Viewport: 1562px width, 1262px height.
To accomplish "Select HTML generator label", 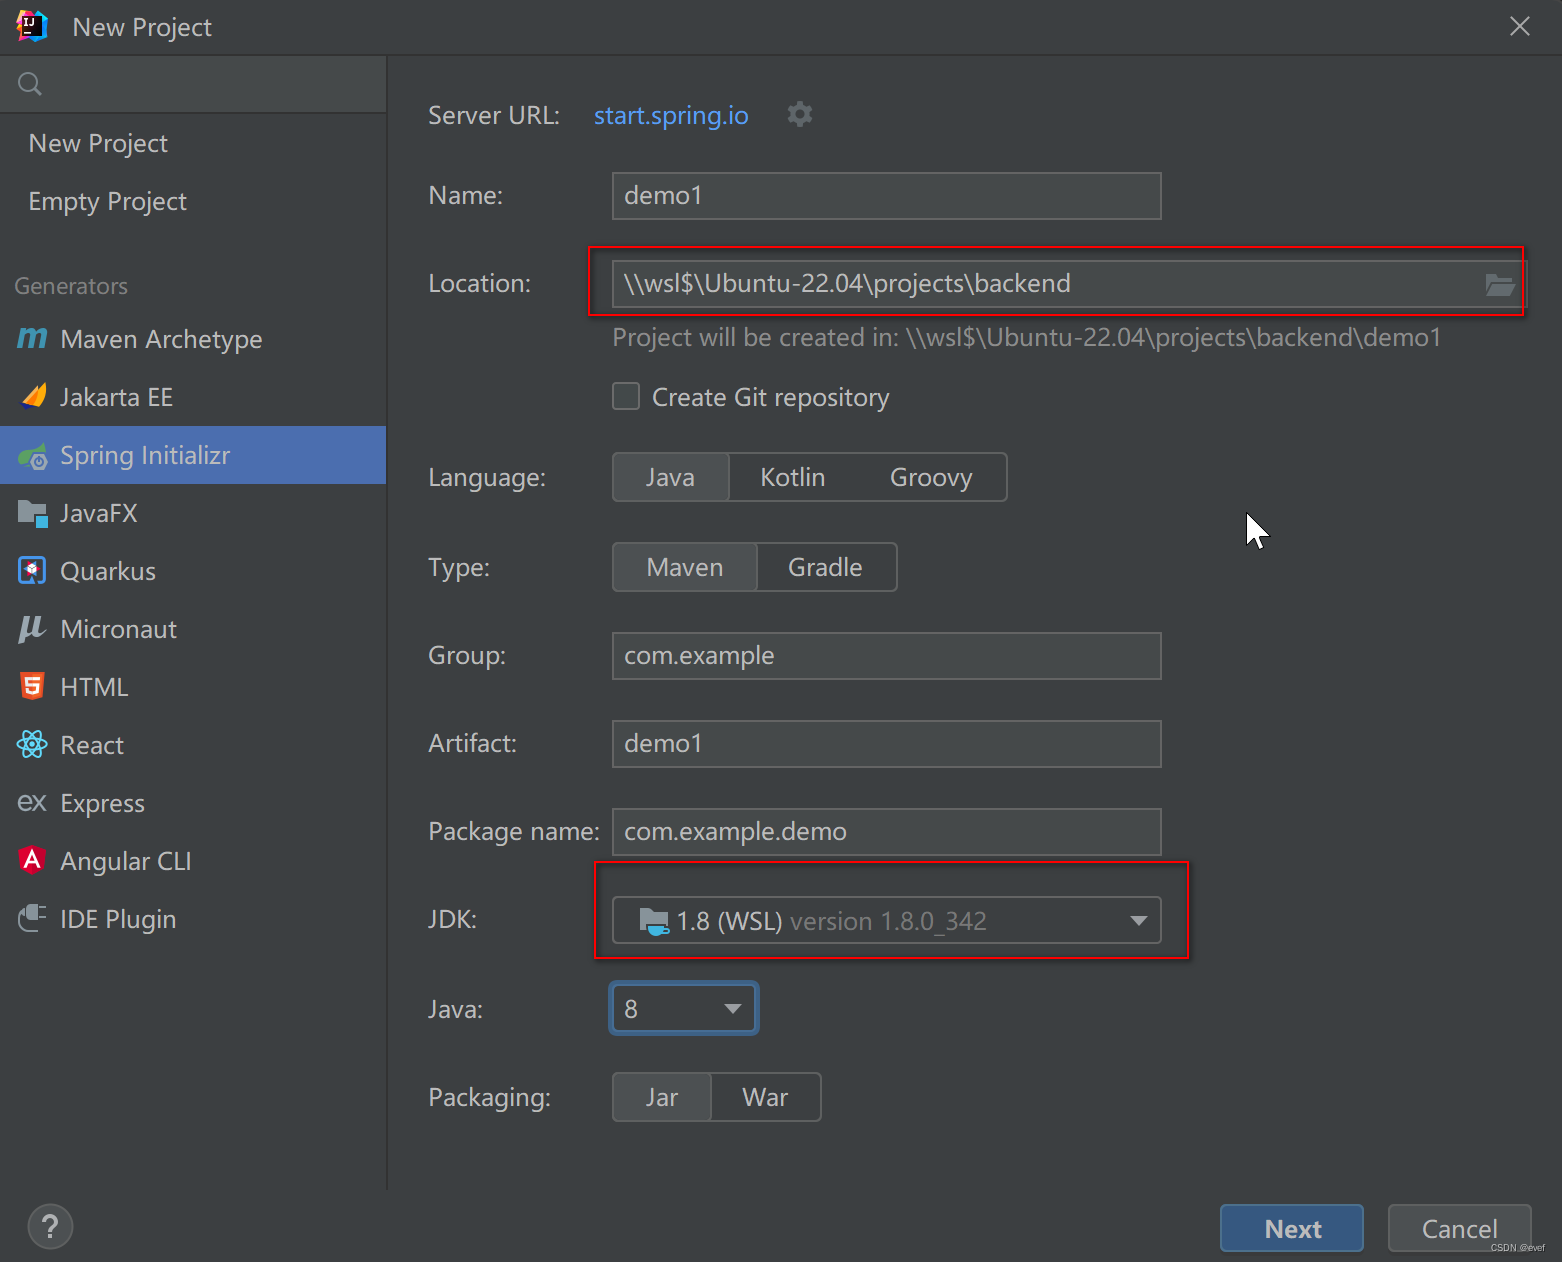I will 94,687.
